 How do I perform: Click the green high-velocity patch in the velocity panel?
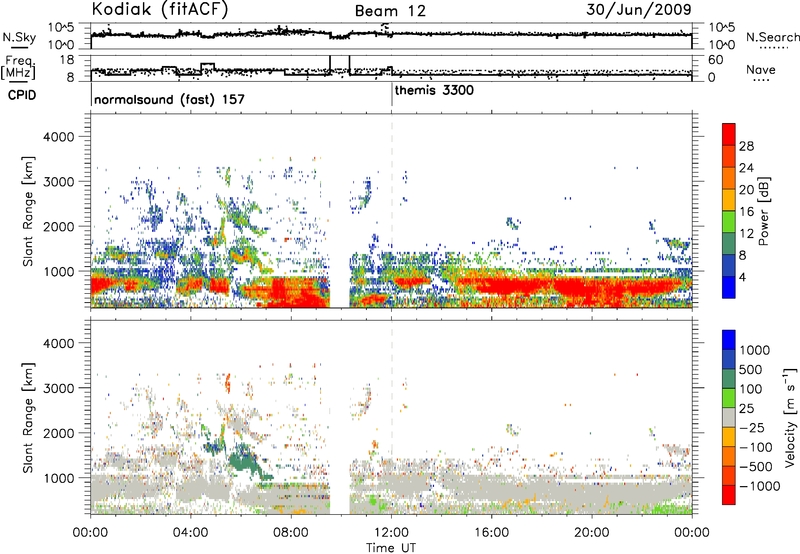(x=244, y=461)
